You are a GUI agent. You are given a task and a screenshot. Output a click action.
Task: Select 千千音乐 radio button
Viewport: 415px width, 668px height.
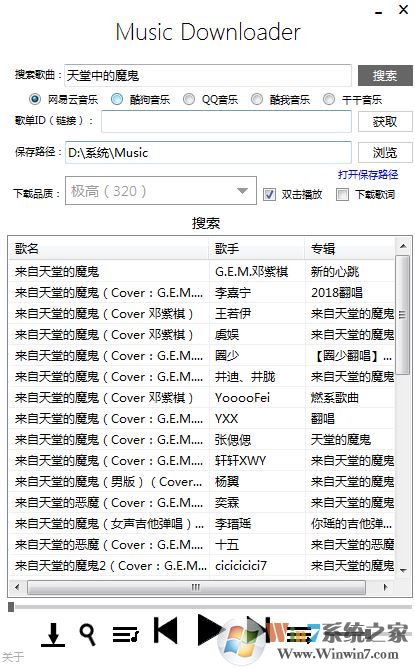[329, 99]
